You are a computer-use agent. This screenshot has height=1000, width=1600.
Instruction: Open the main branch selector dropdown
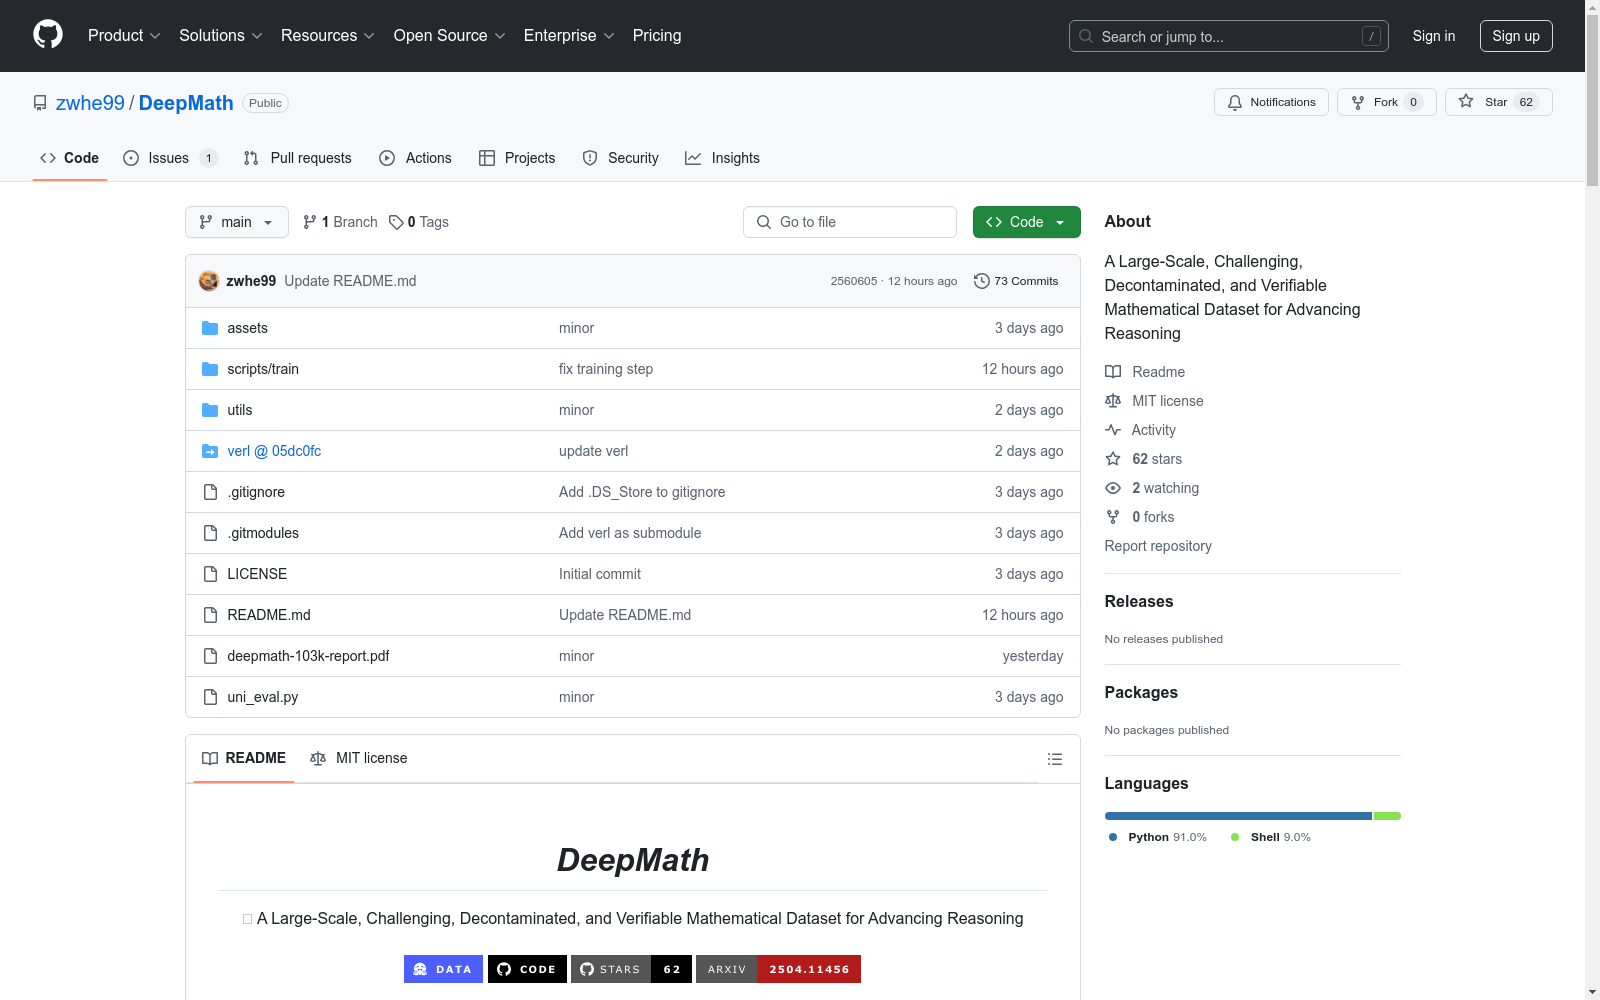coord(237,222)
